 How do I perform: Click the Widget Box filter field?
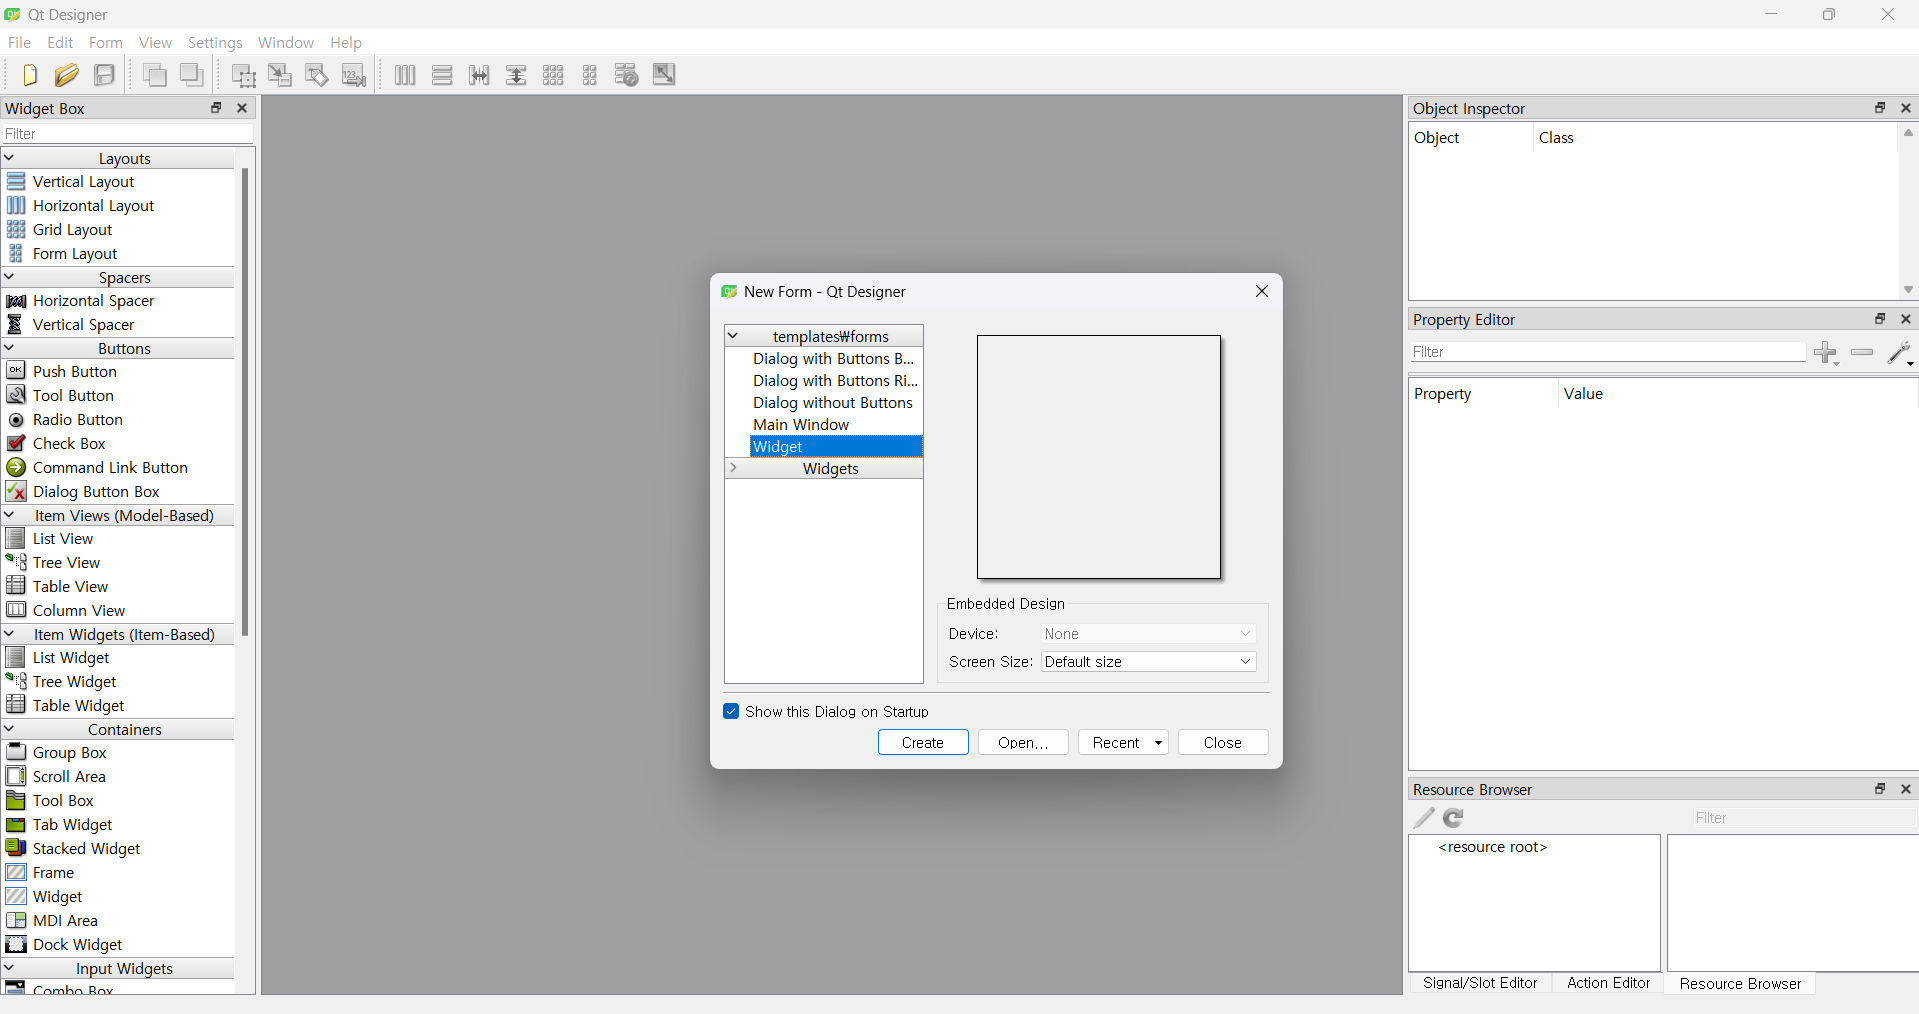click(x=128, y=134)
